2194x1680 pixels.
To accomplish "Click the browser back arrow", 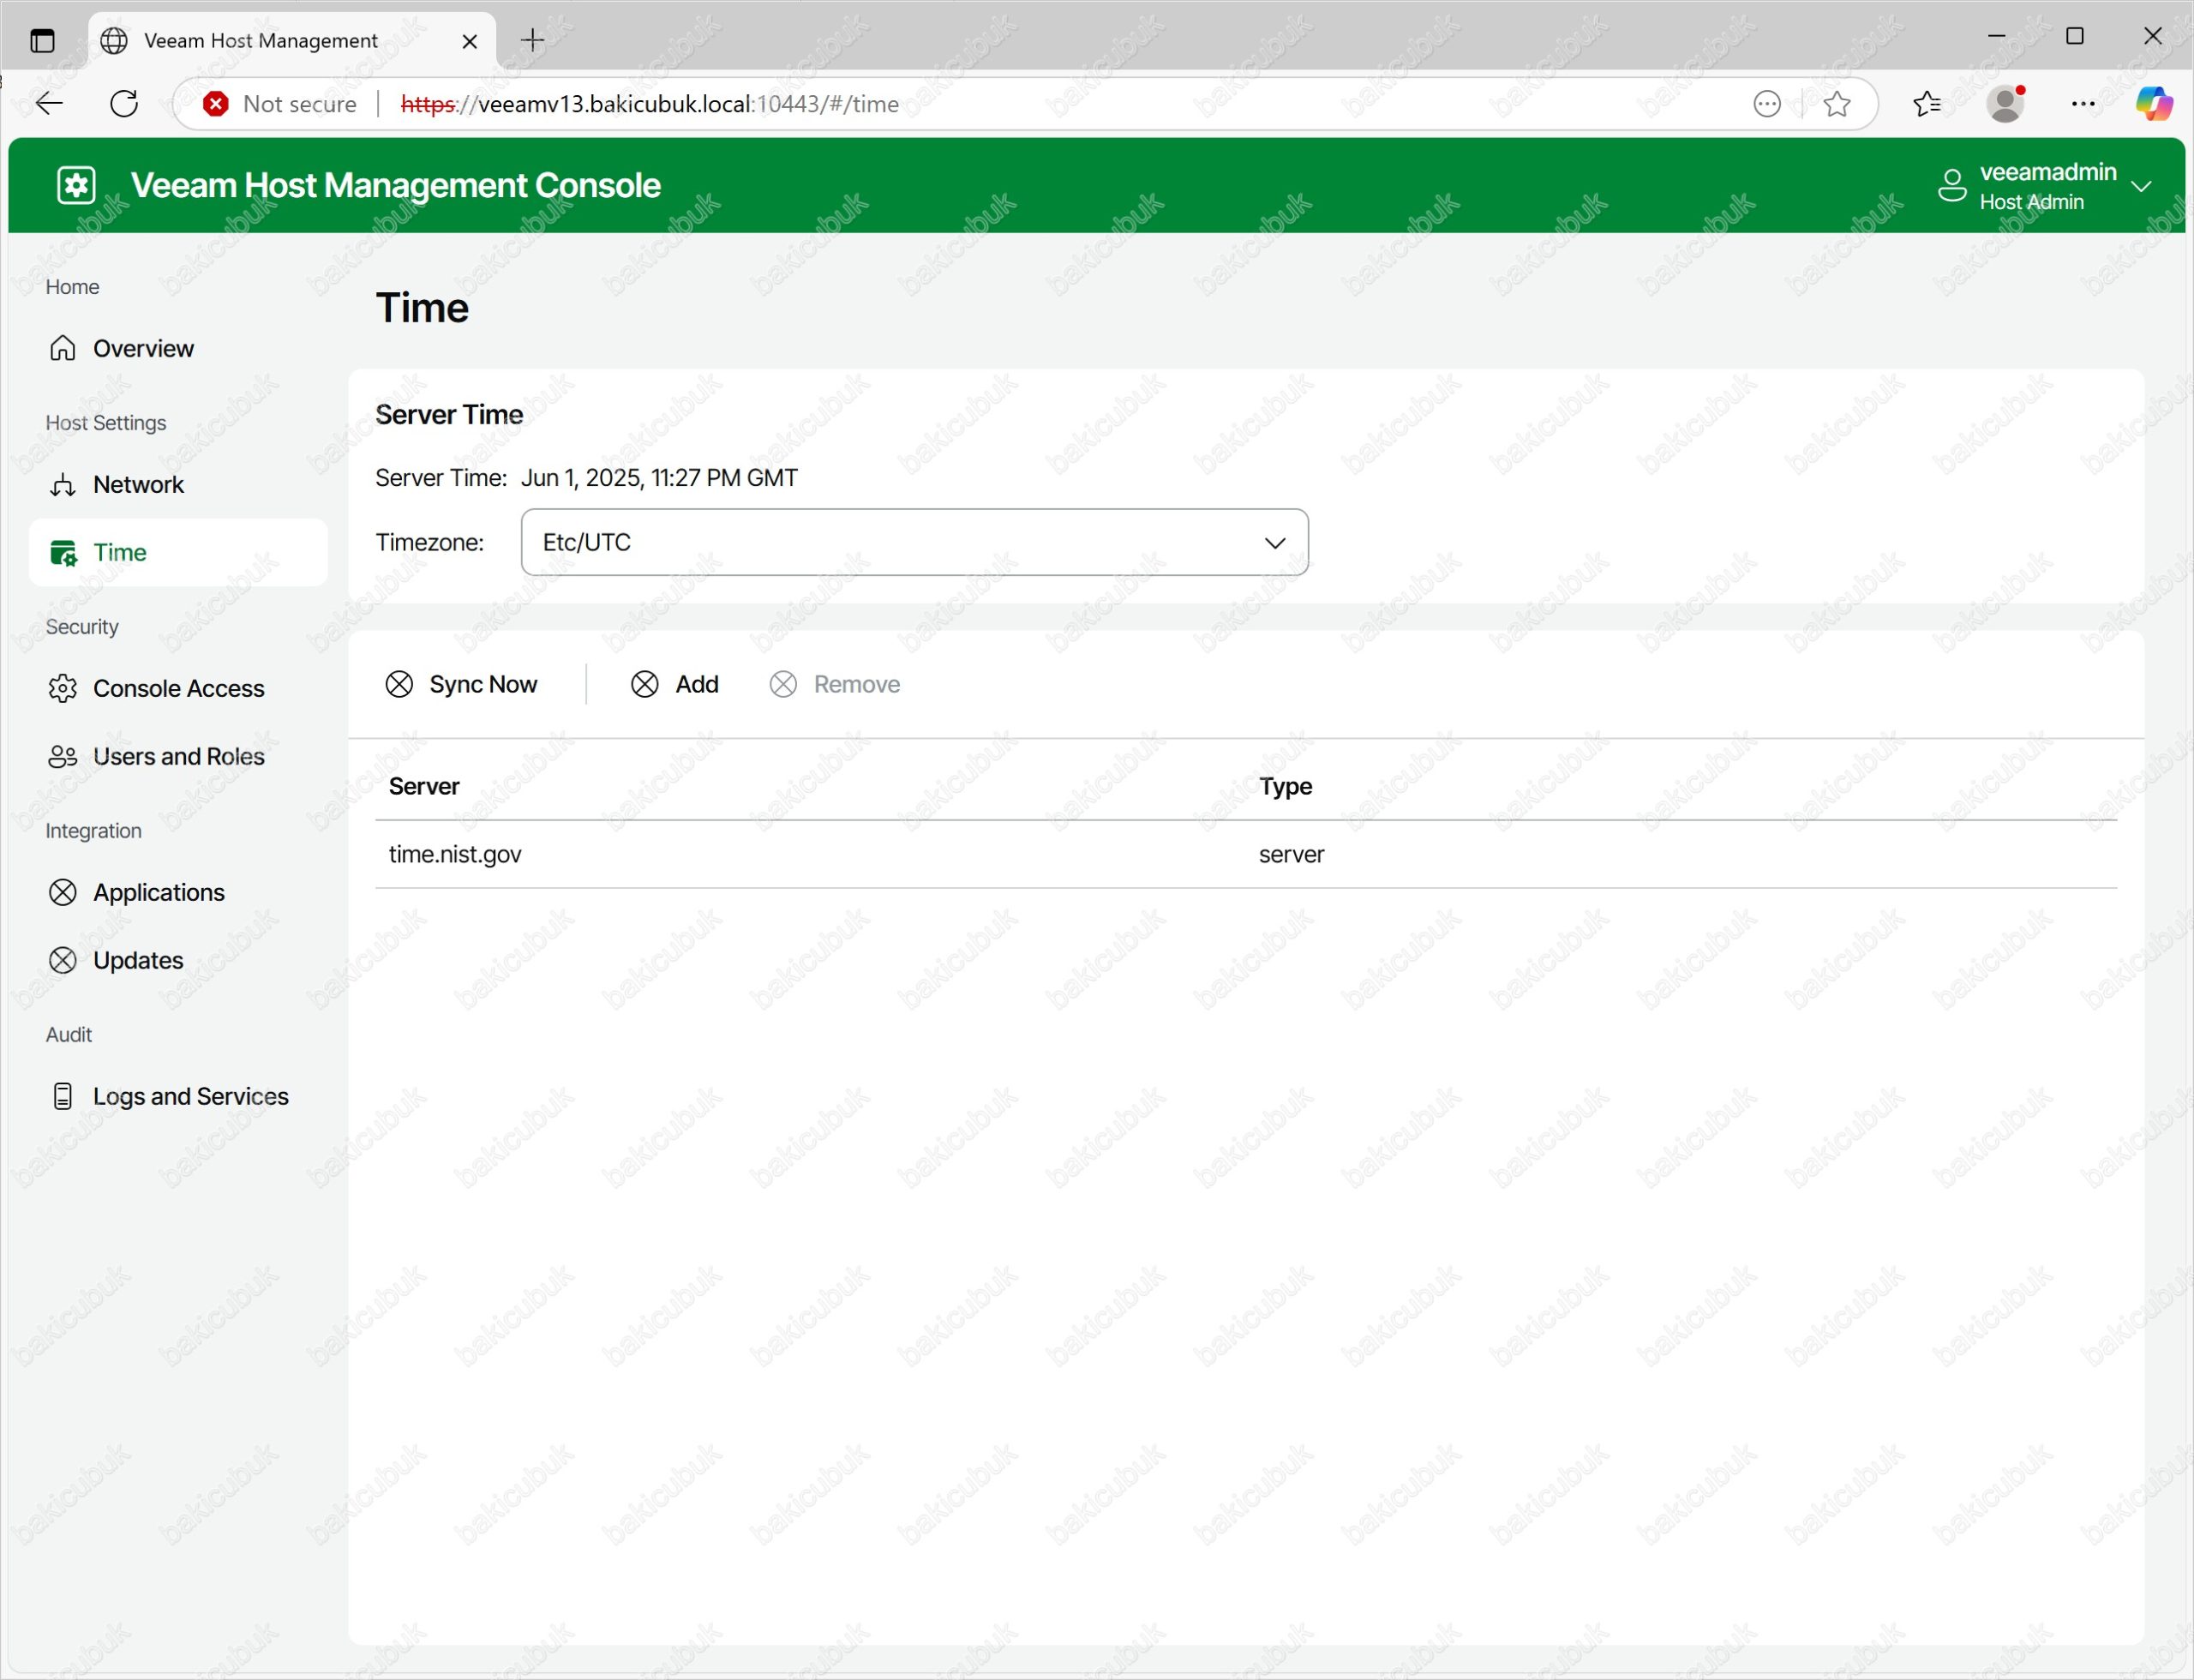I will click(49, 103).
